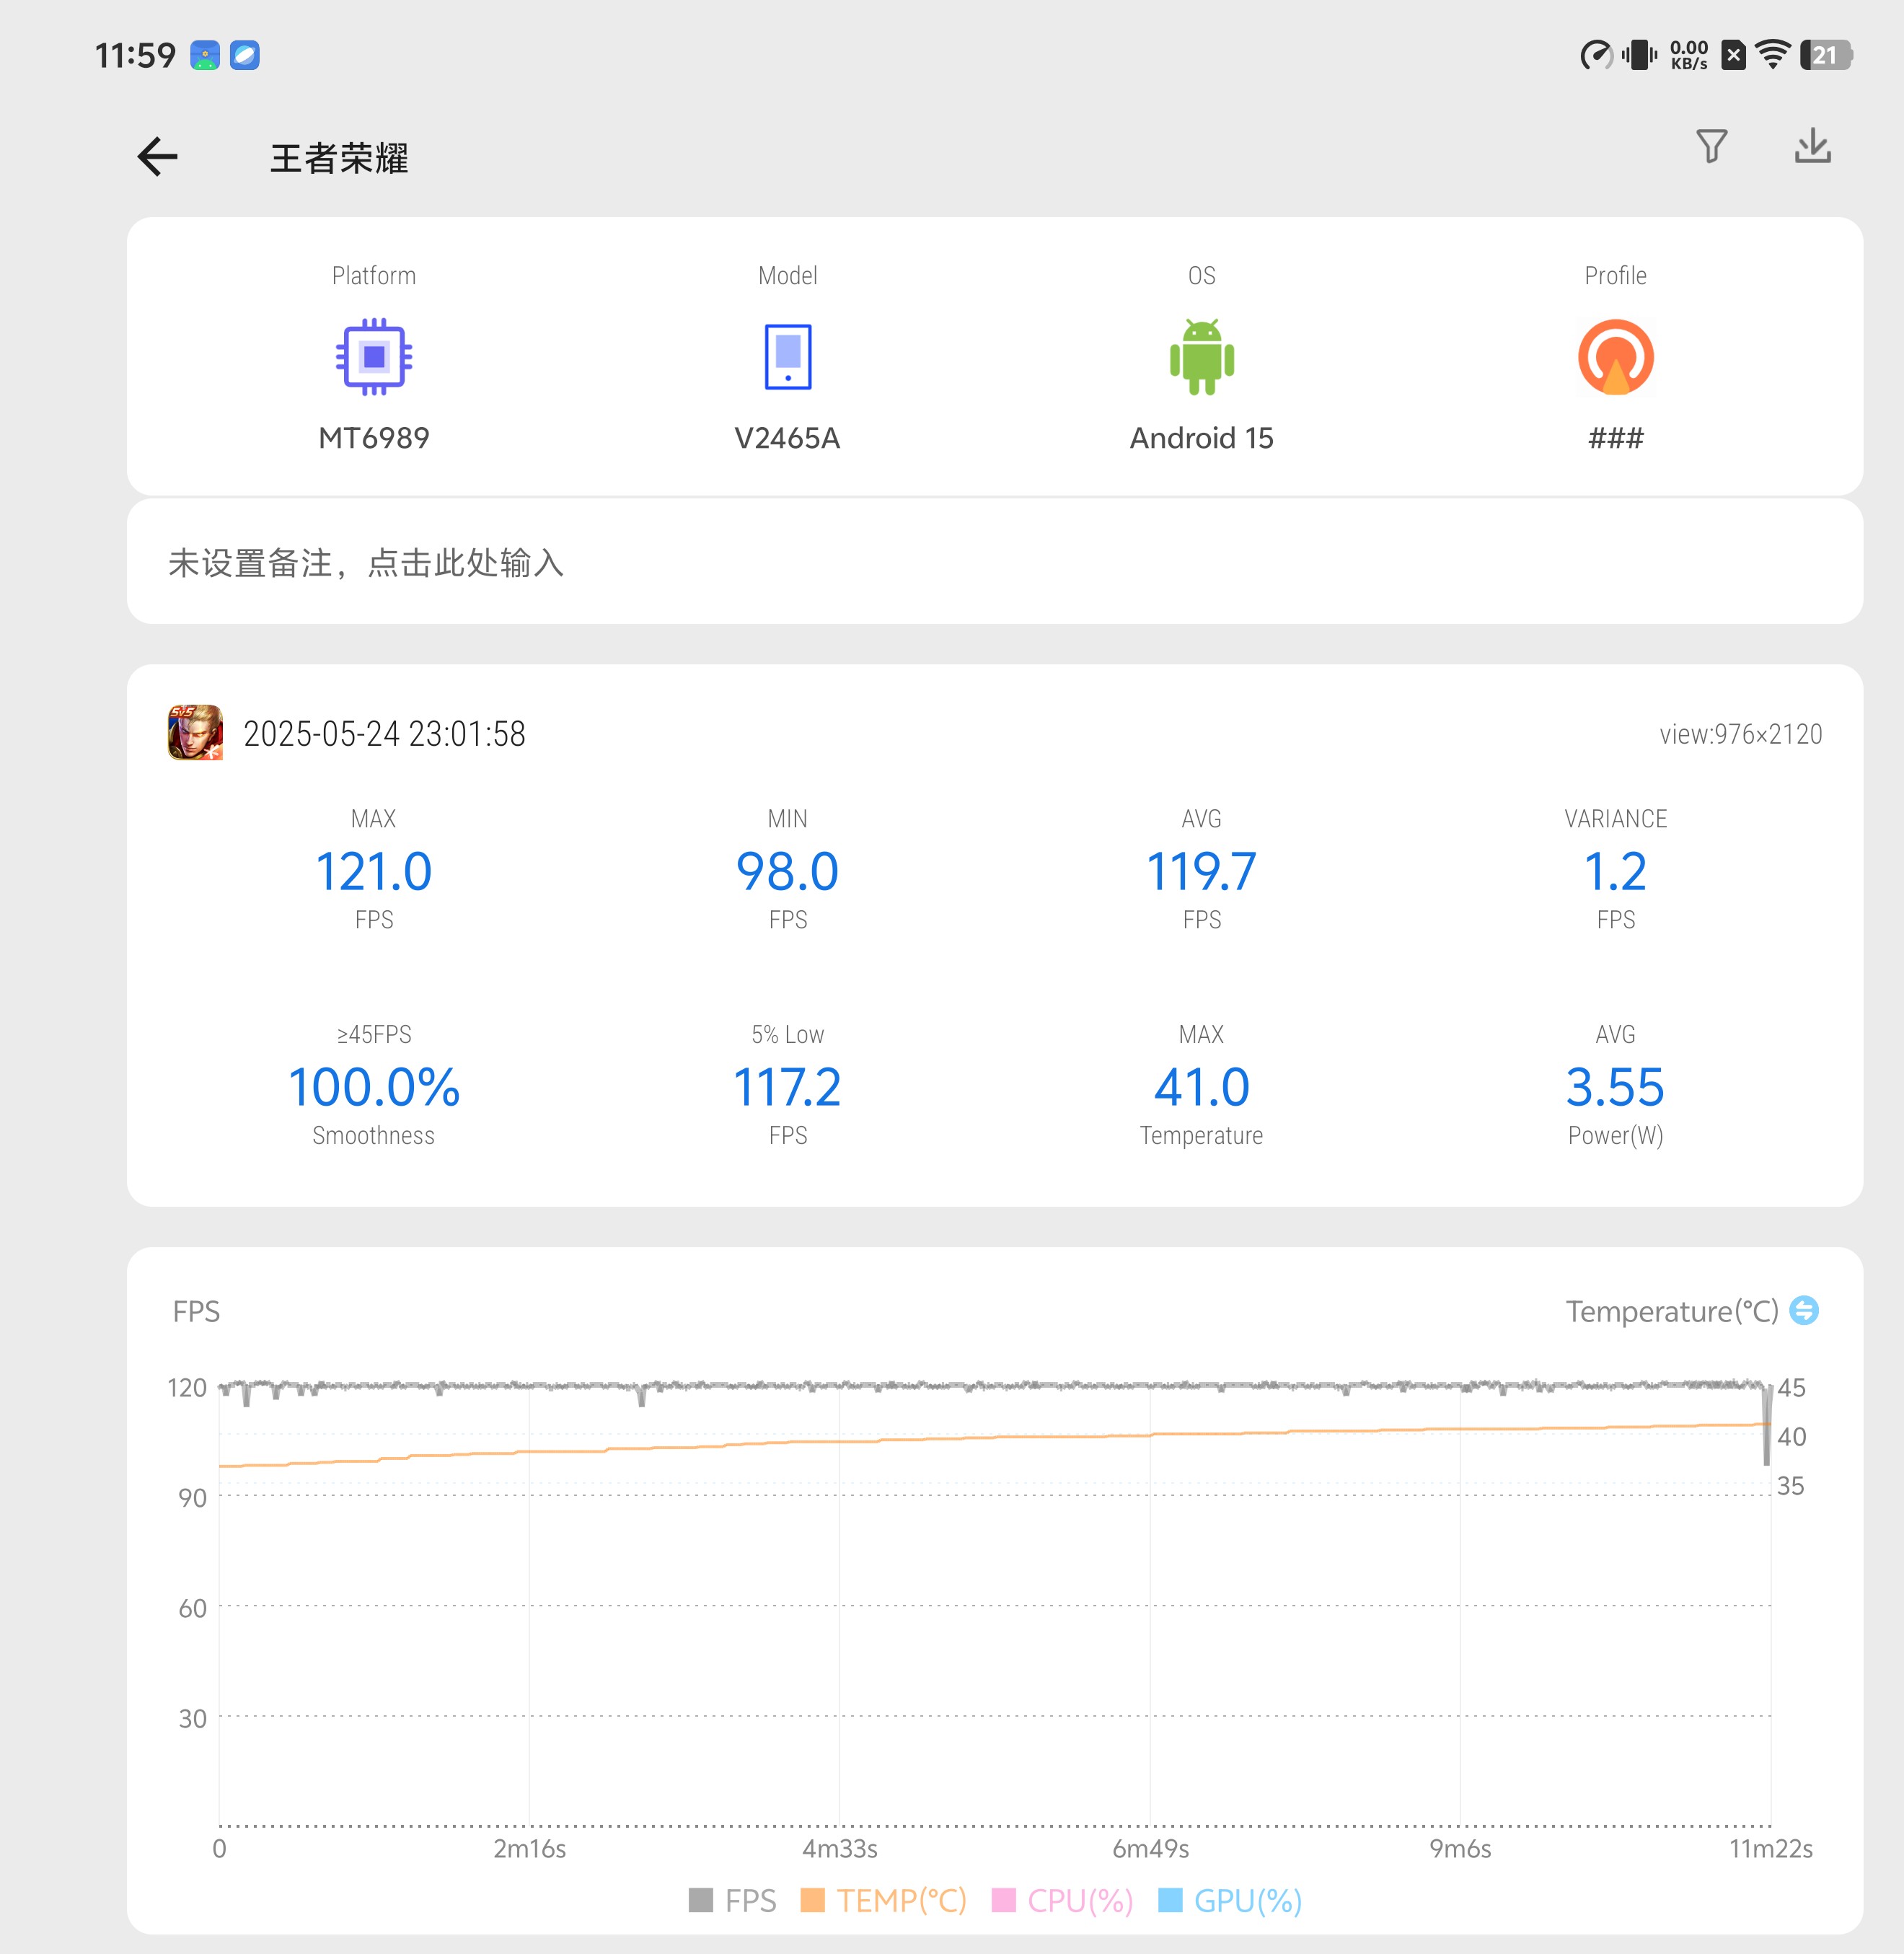Tap the Platform chip icon
Screen dimensions: 1904x1954
[x=374, y=357]
